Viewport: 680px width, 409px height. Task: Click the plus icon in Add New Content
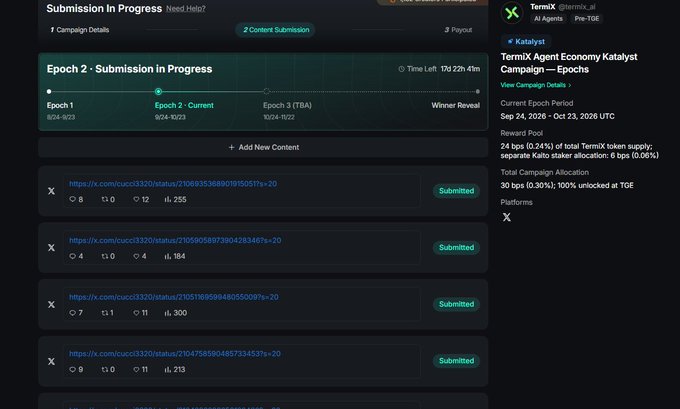click(232, 147)
